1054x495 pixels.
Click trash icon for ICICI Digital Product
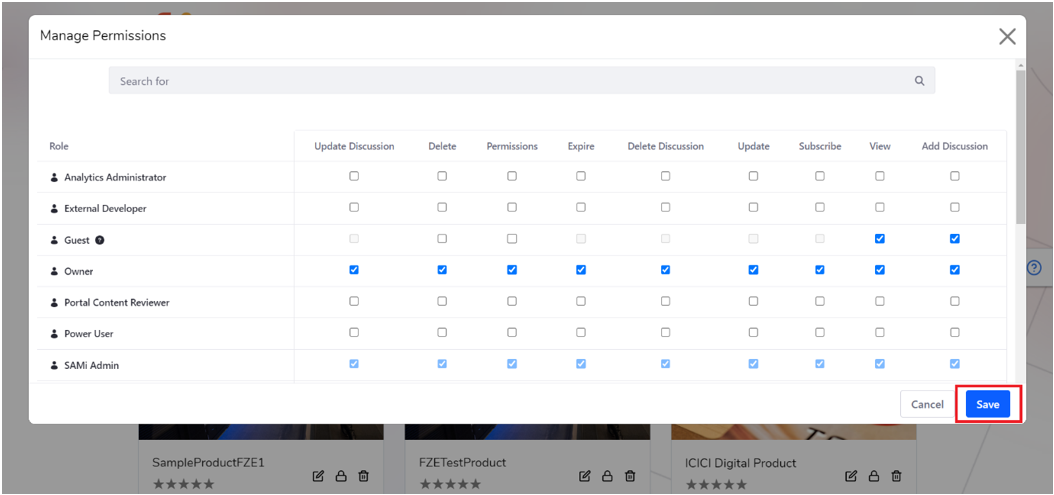pyautogui.click(x=896, y=476)
